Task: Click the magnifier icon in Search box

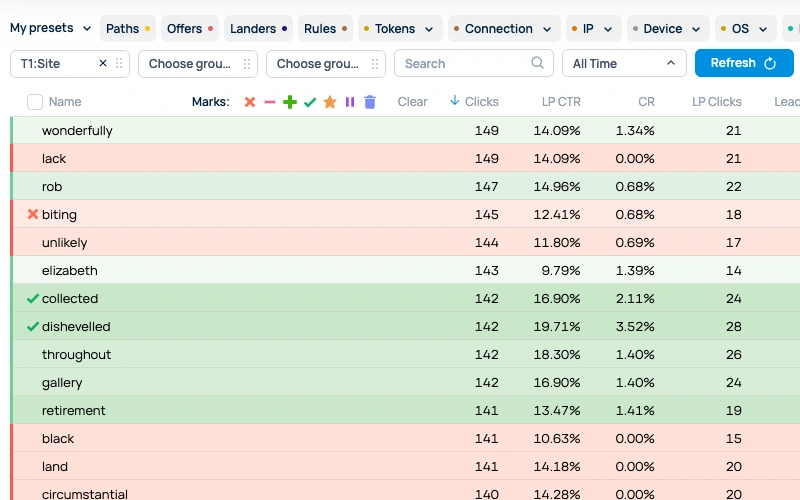Action: click(x=538, y=63)
